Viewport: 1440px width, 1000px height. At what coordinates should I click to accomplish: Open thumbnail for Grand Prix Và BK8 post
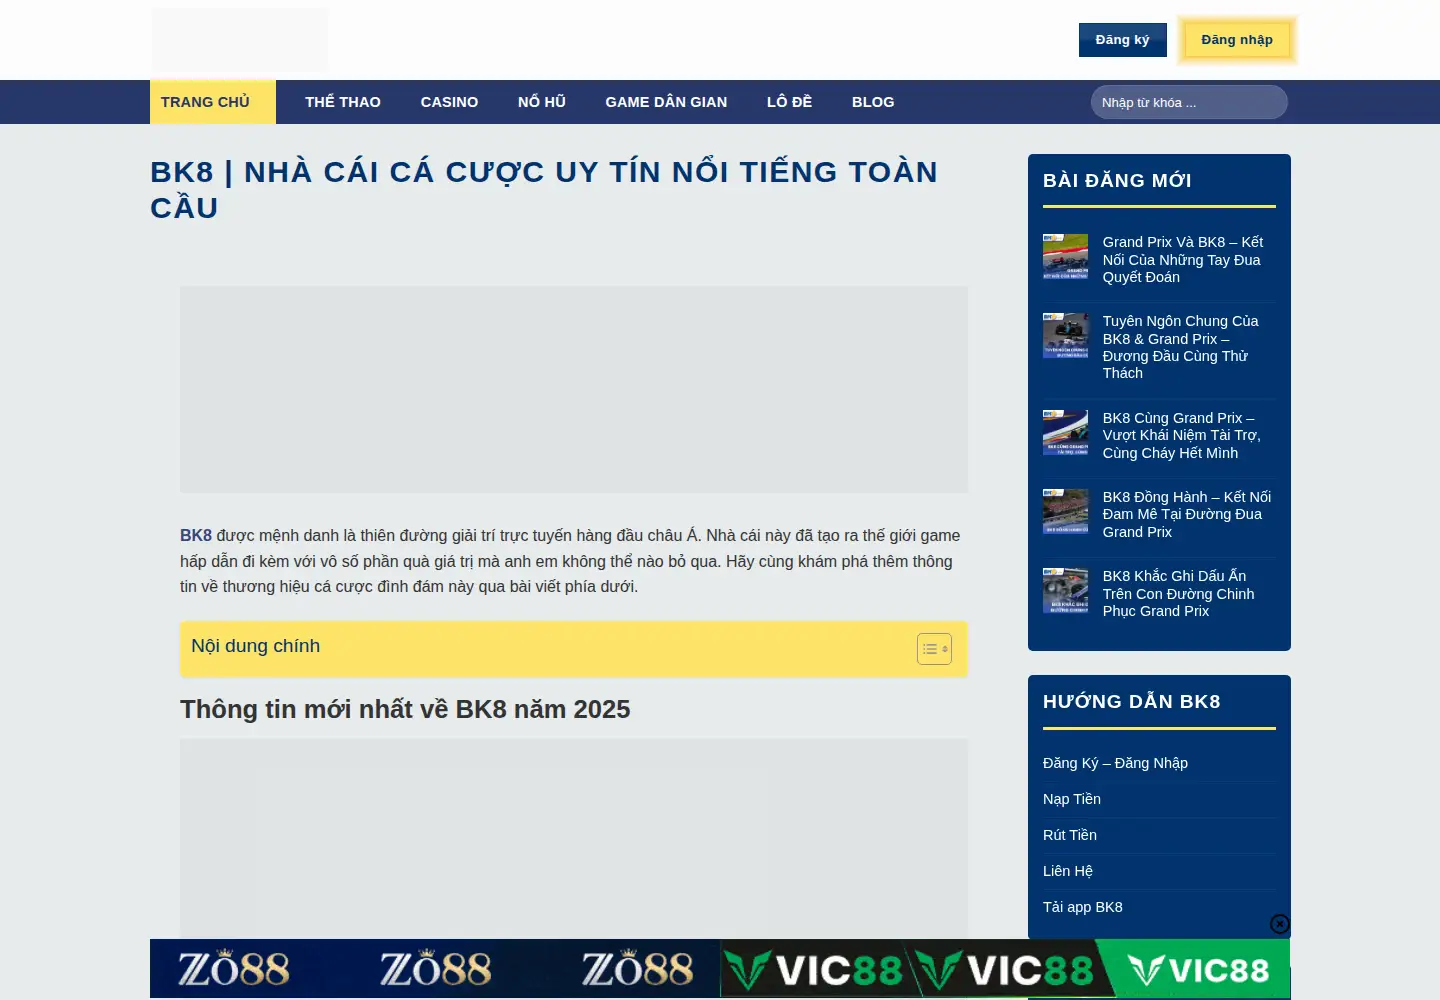point(1065,256)
